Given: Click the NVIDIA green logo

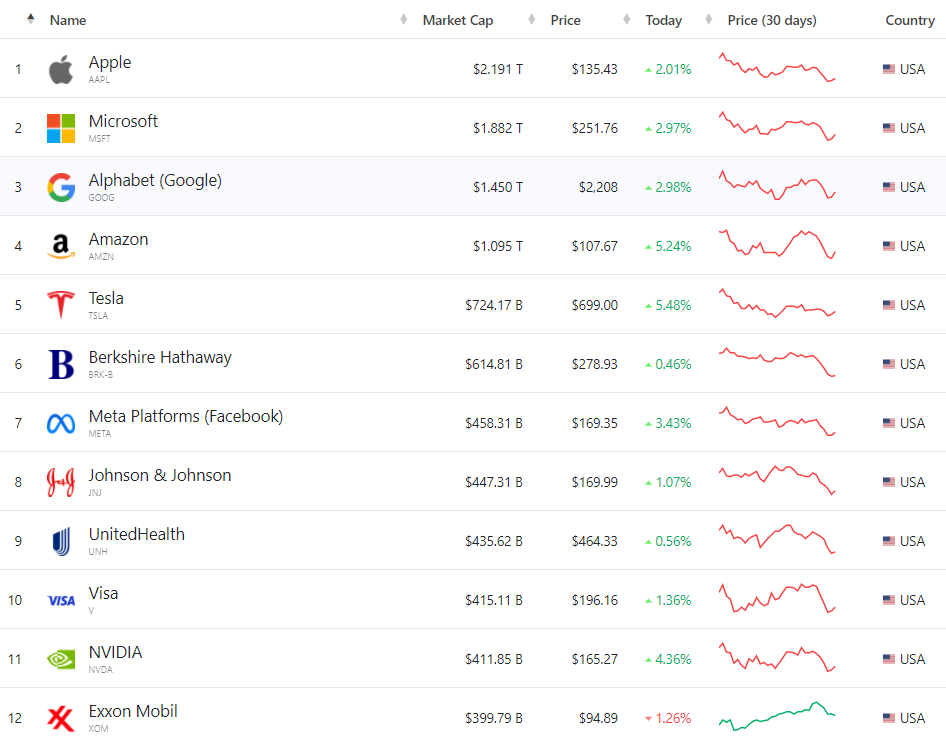Looking at the screenshot, I should (x=61, y=659).
